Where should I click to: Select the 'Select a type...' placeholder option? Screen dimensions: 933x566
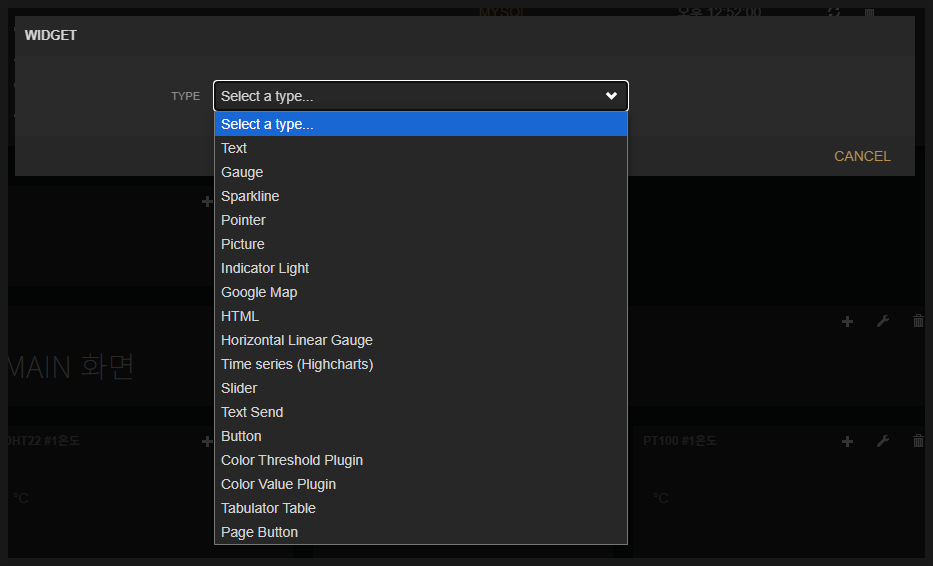(x=421, y=124)
